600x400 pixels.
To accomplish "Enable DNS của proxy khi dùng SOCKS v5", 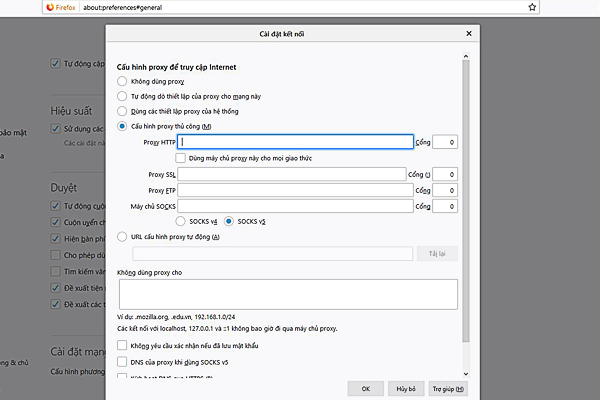I will (122, 361).
